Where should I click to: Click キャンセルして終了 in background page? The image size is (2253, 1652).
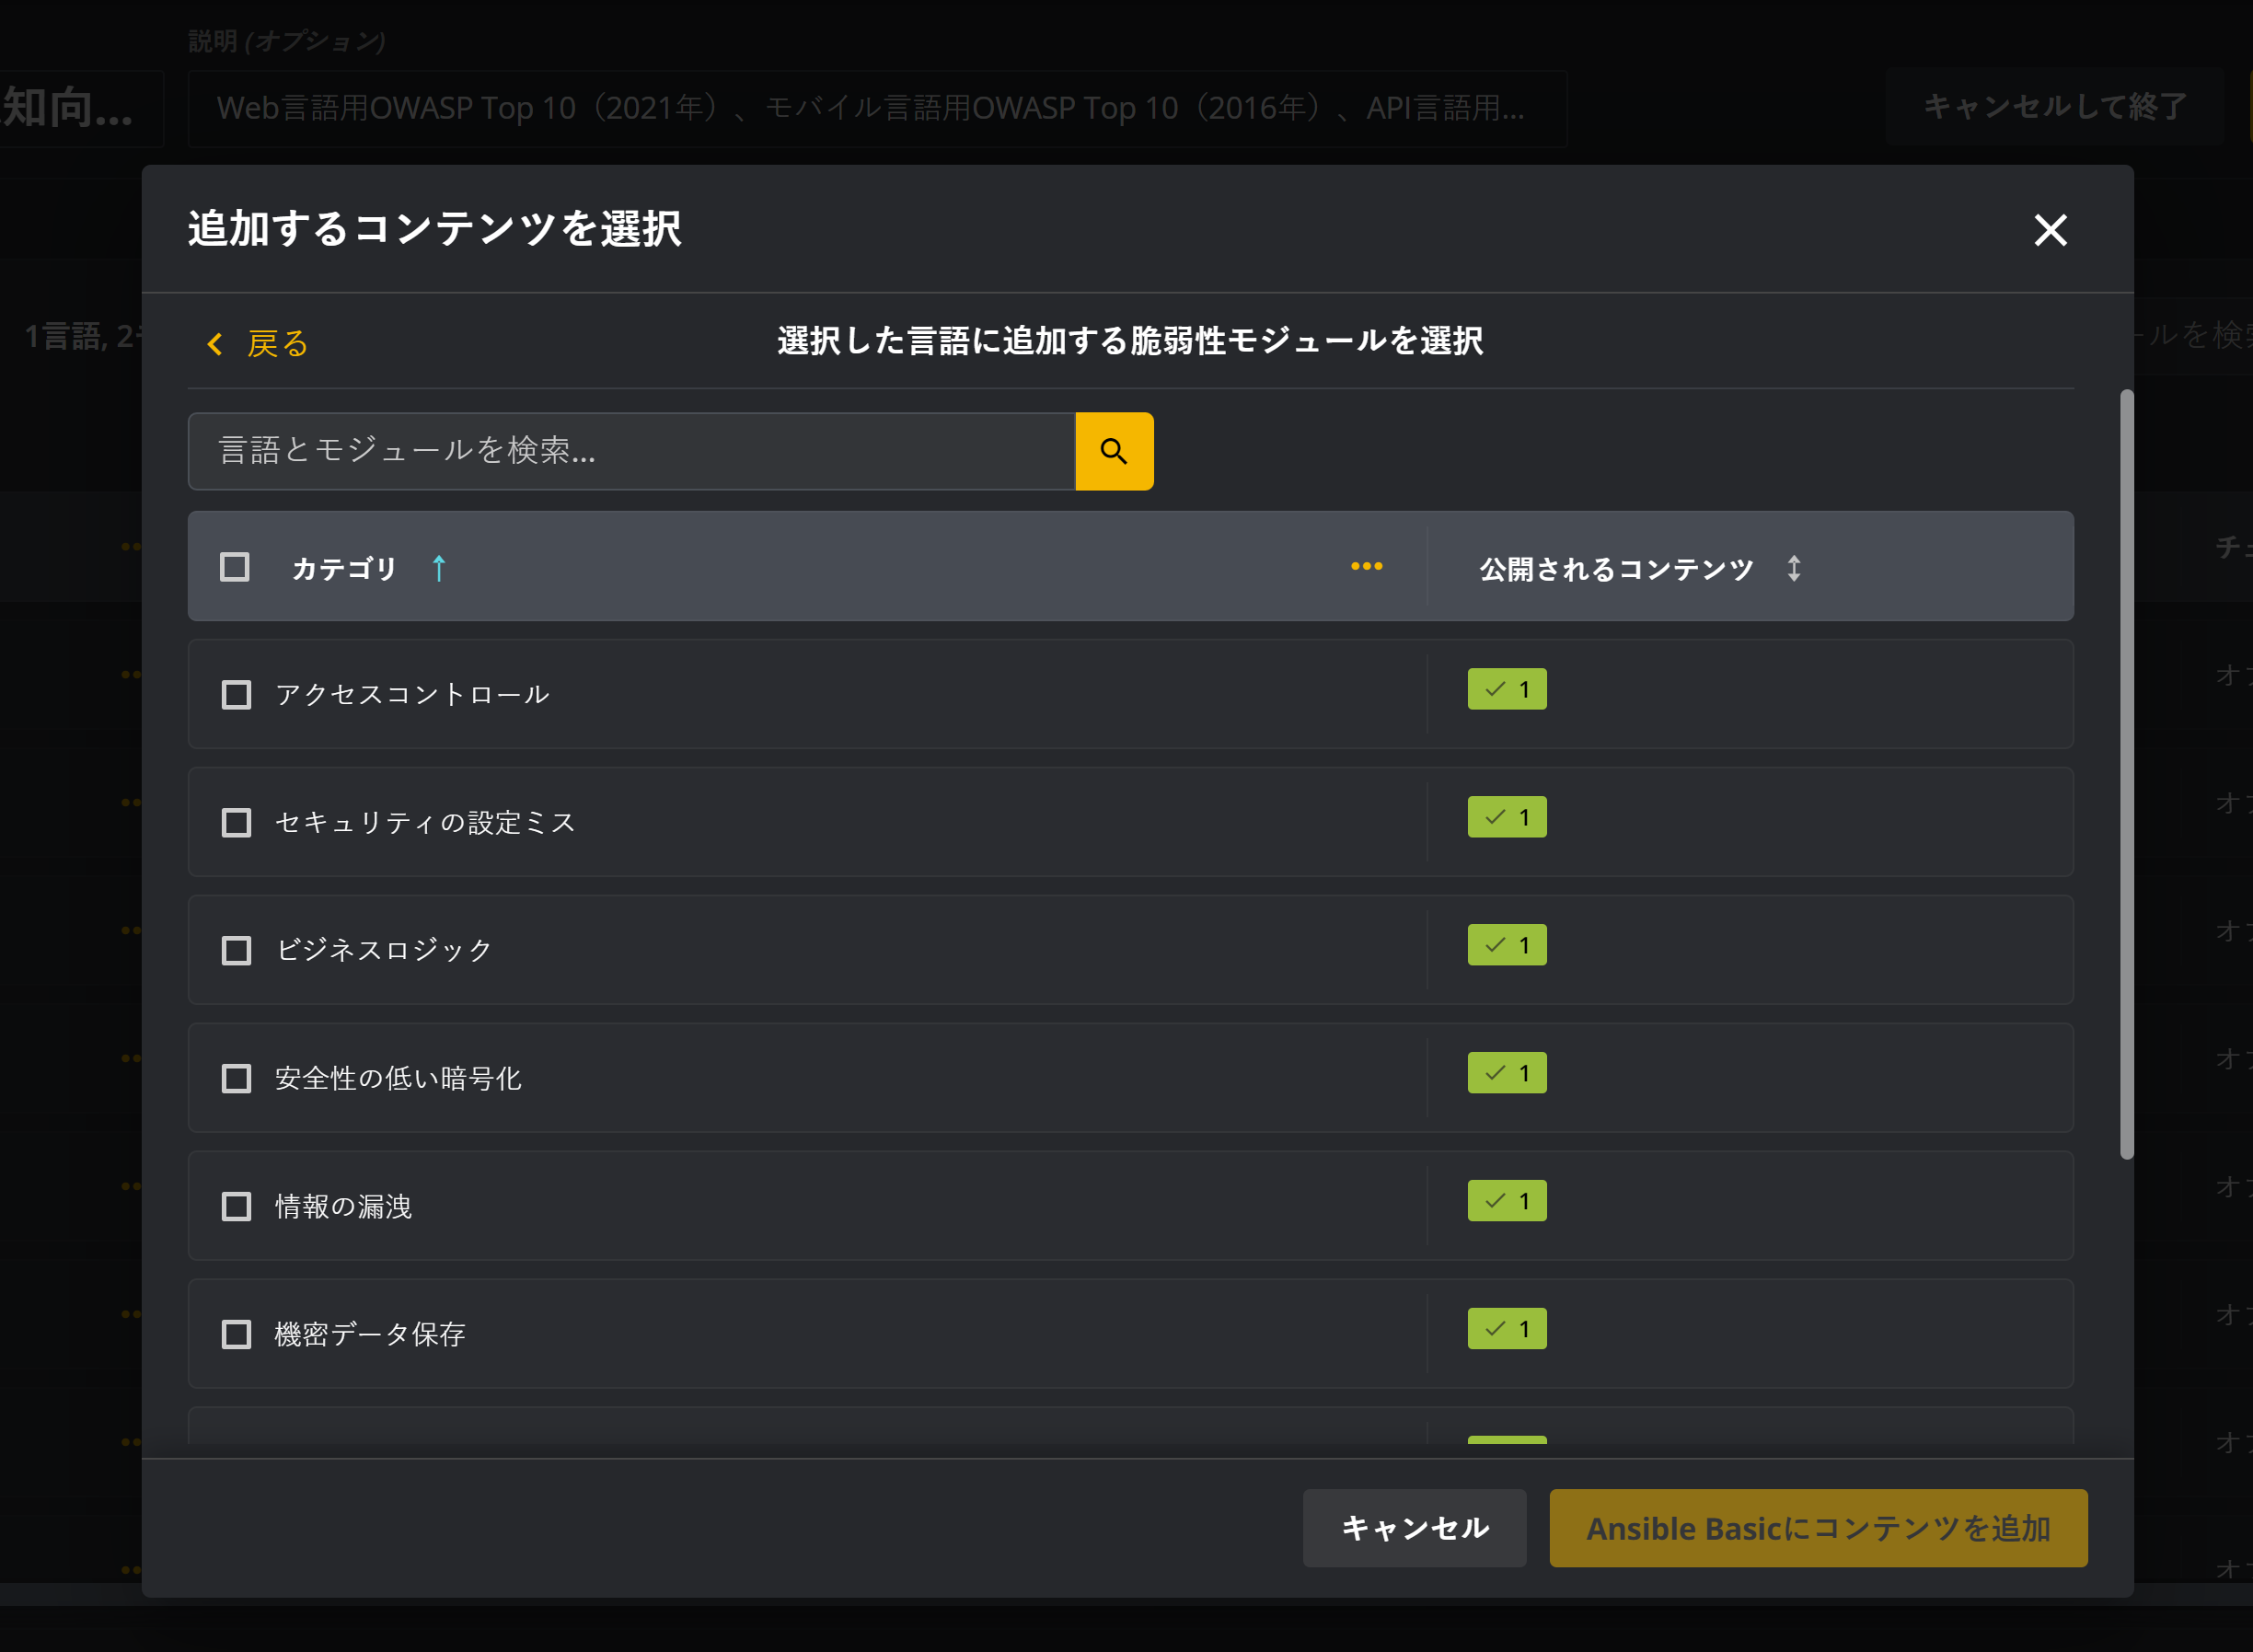click(2055, 107)
